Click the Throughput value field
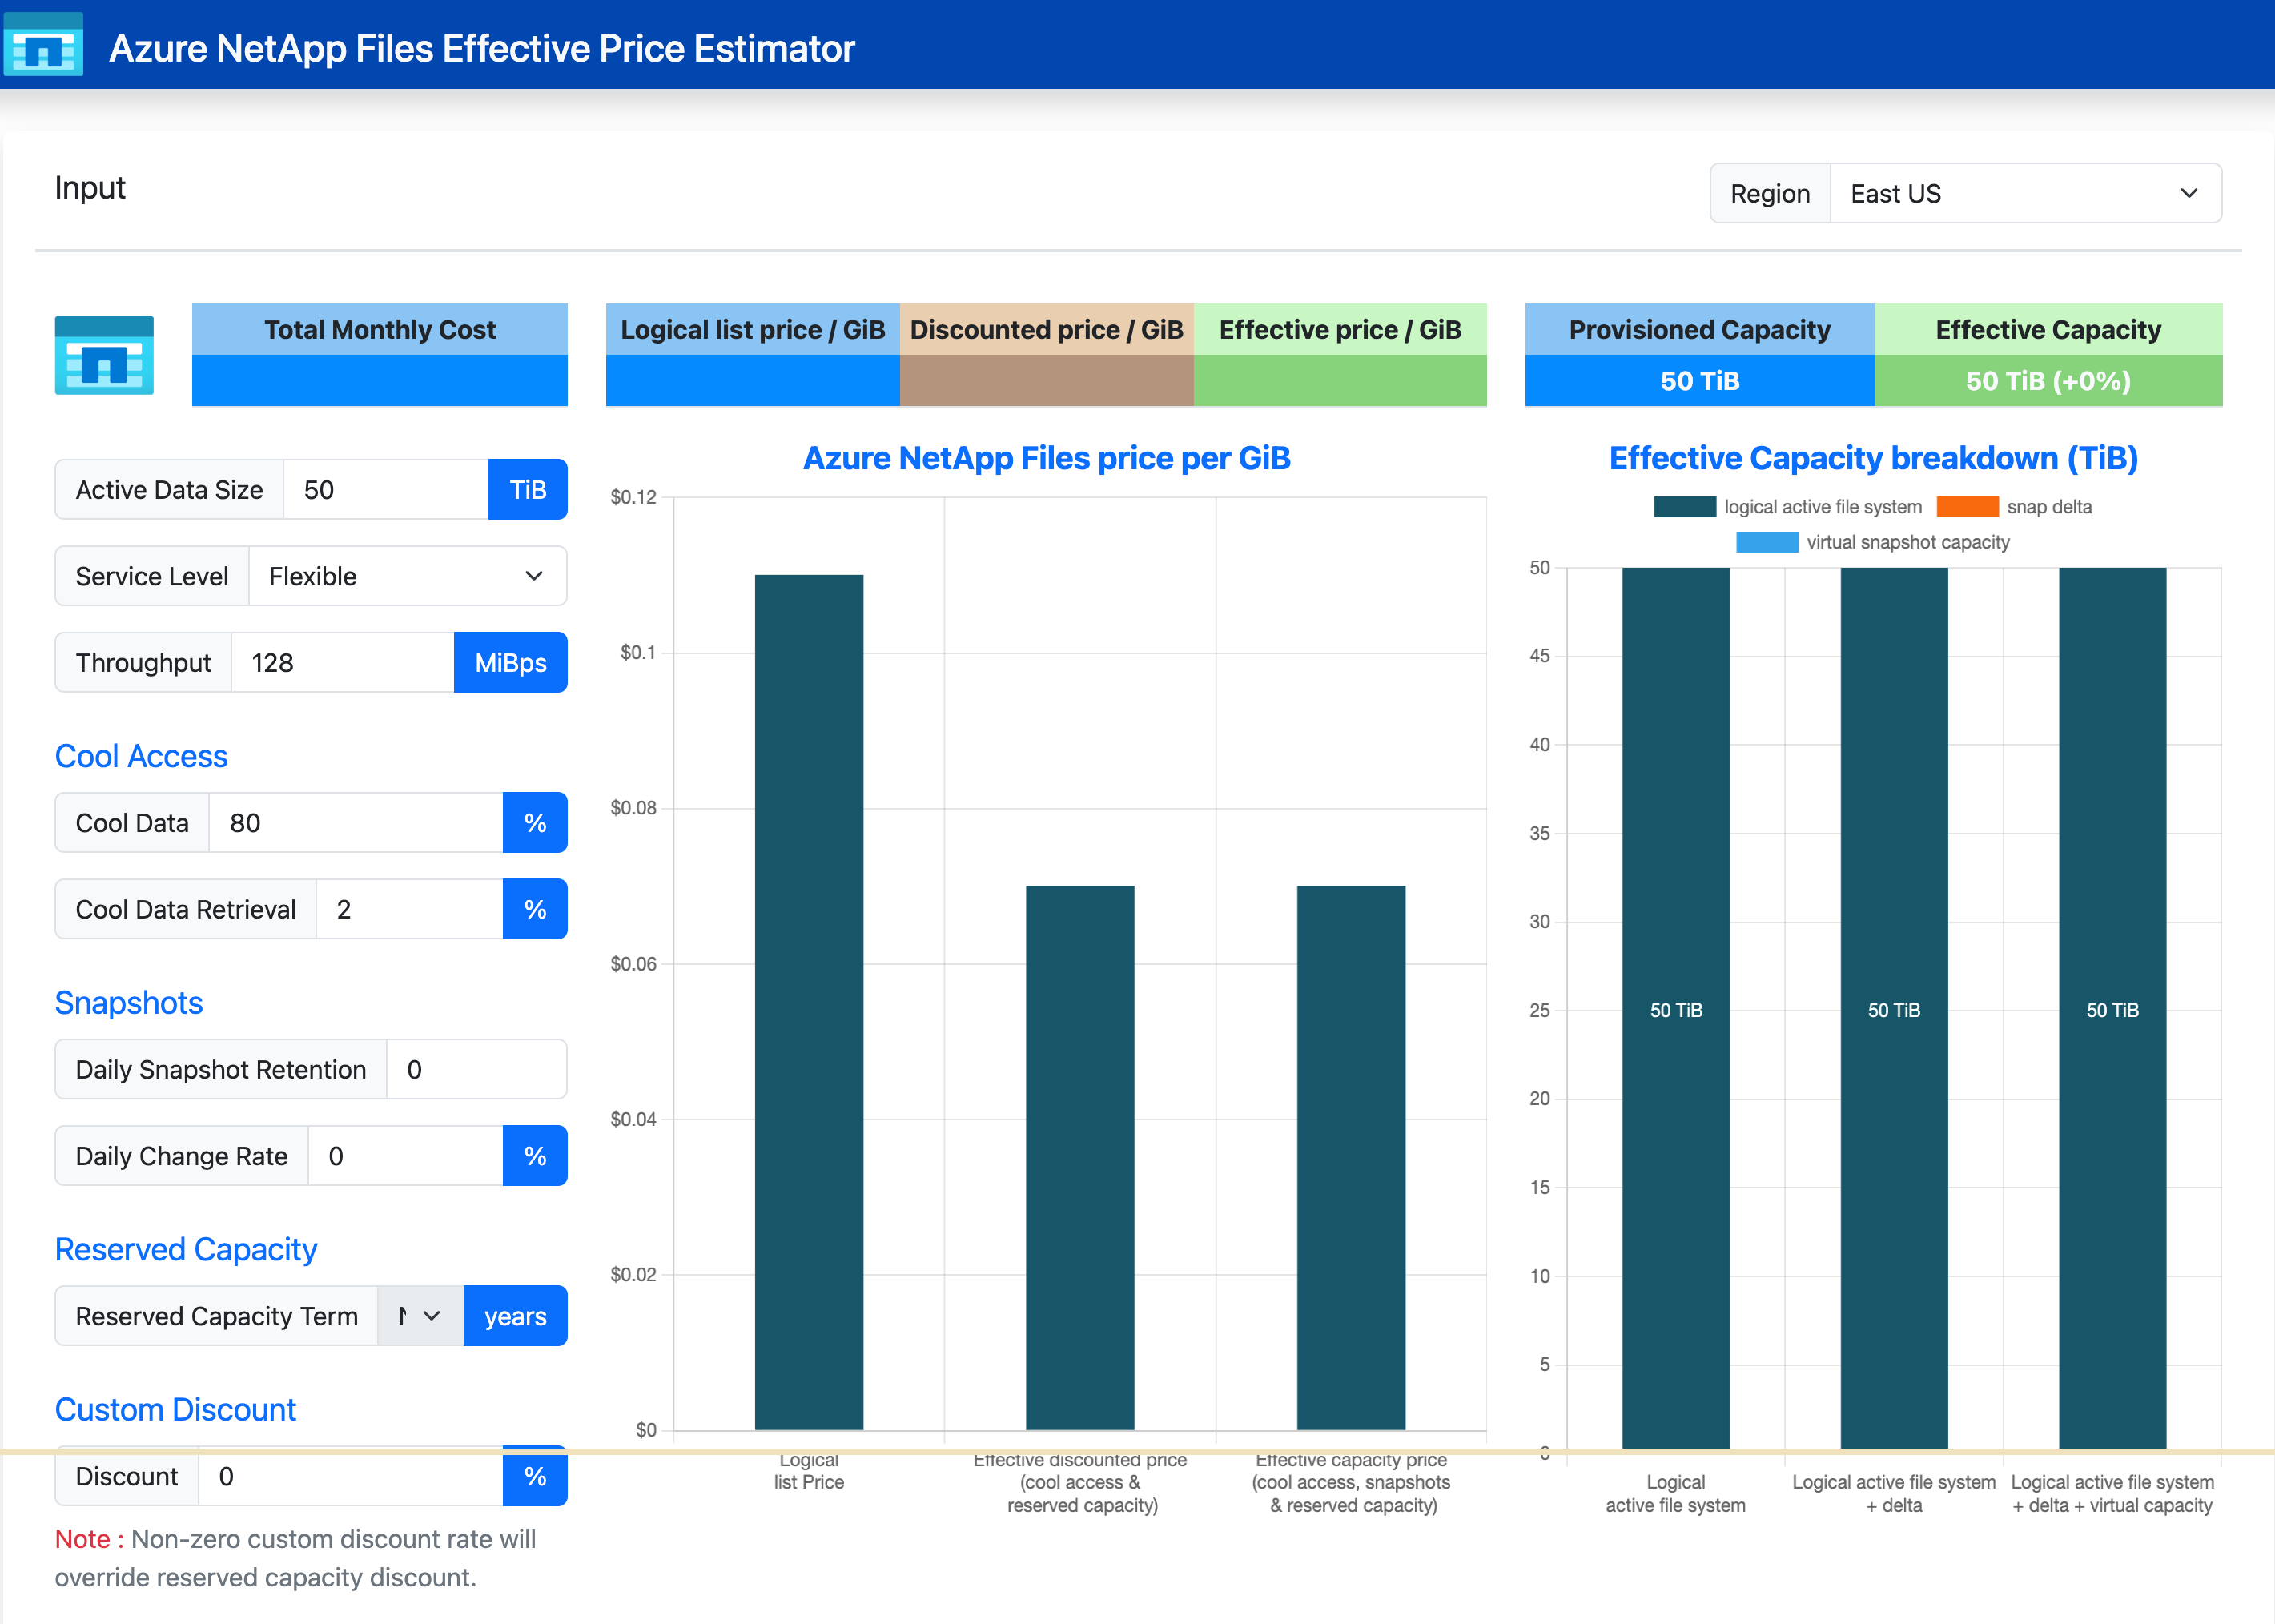2275x1624 pixels. [341, 663]
